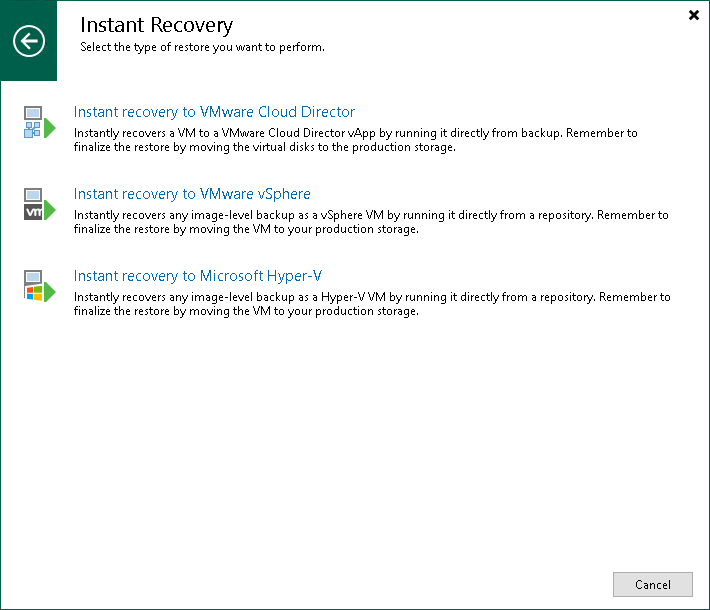Click the vSphere VM description text
The width and height of the screenshot is (710, 610).
[371, 222]
